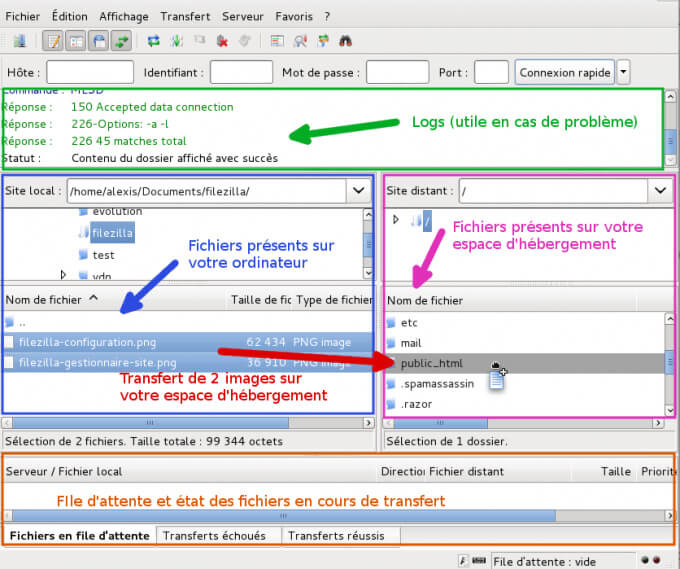
Task: Sort remote files by Nom de fichier
Action: (x=510, y=300)
